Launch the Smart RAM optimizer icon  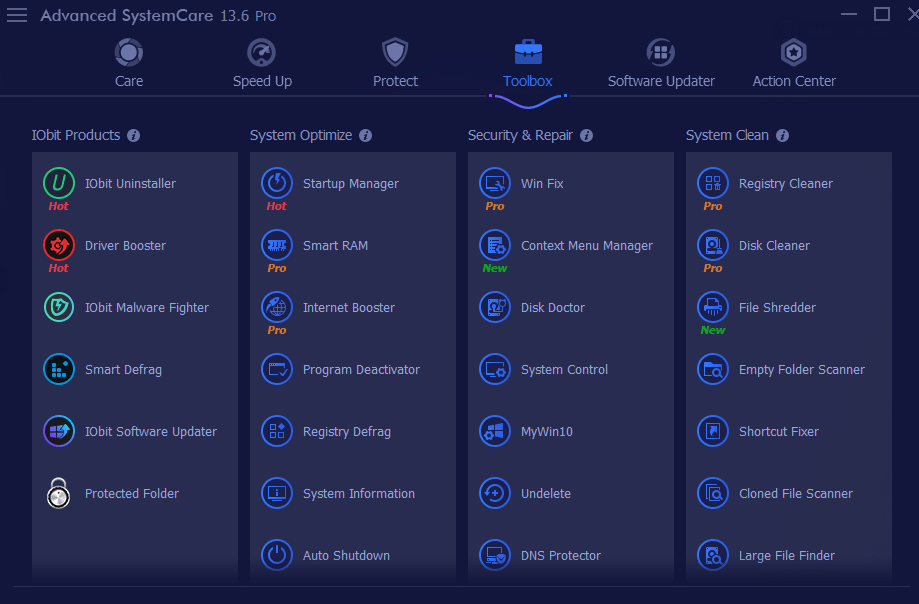(x=276, y=245)
